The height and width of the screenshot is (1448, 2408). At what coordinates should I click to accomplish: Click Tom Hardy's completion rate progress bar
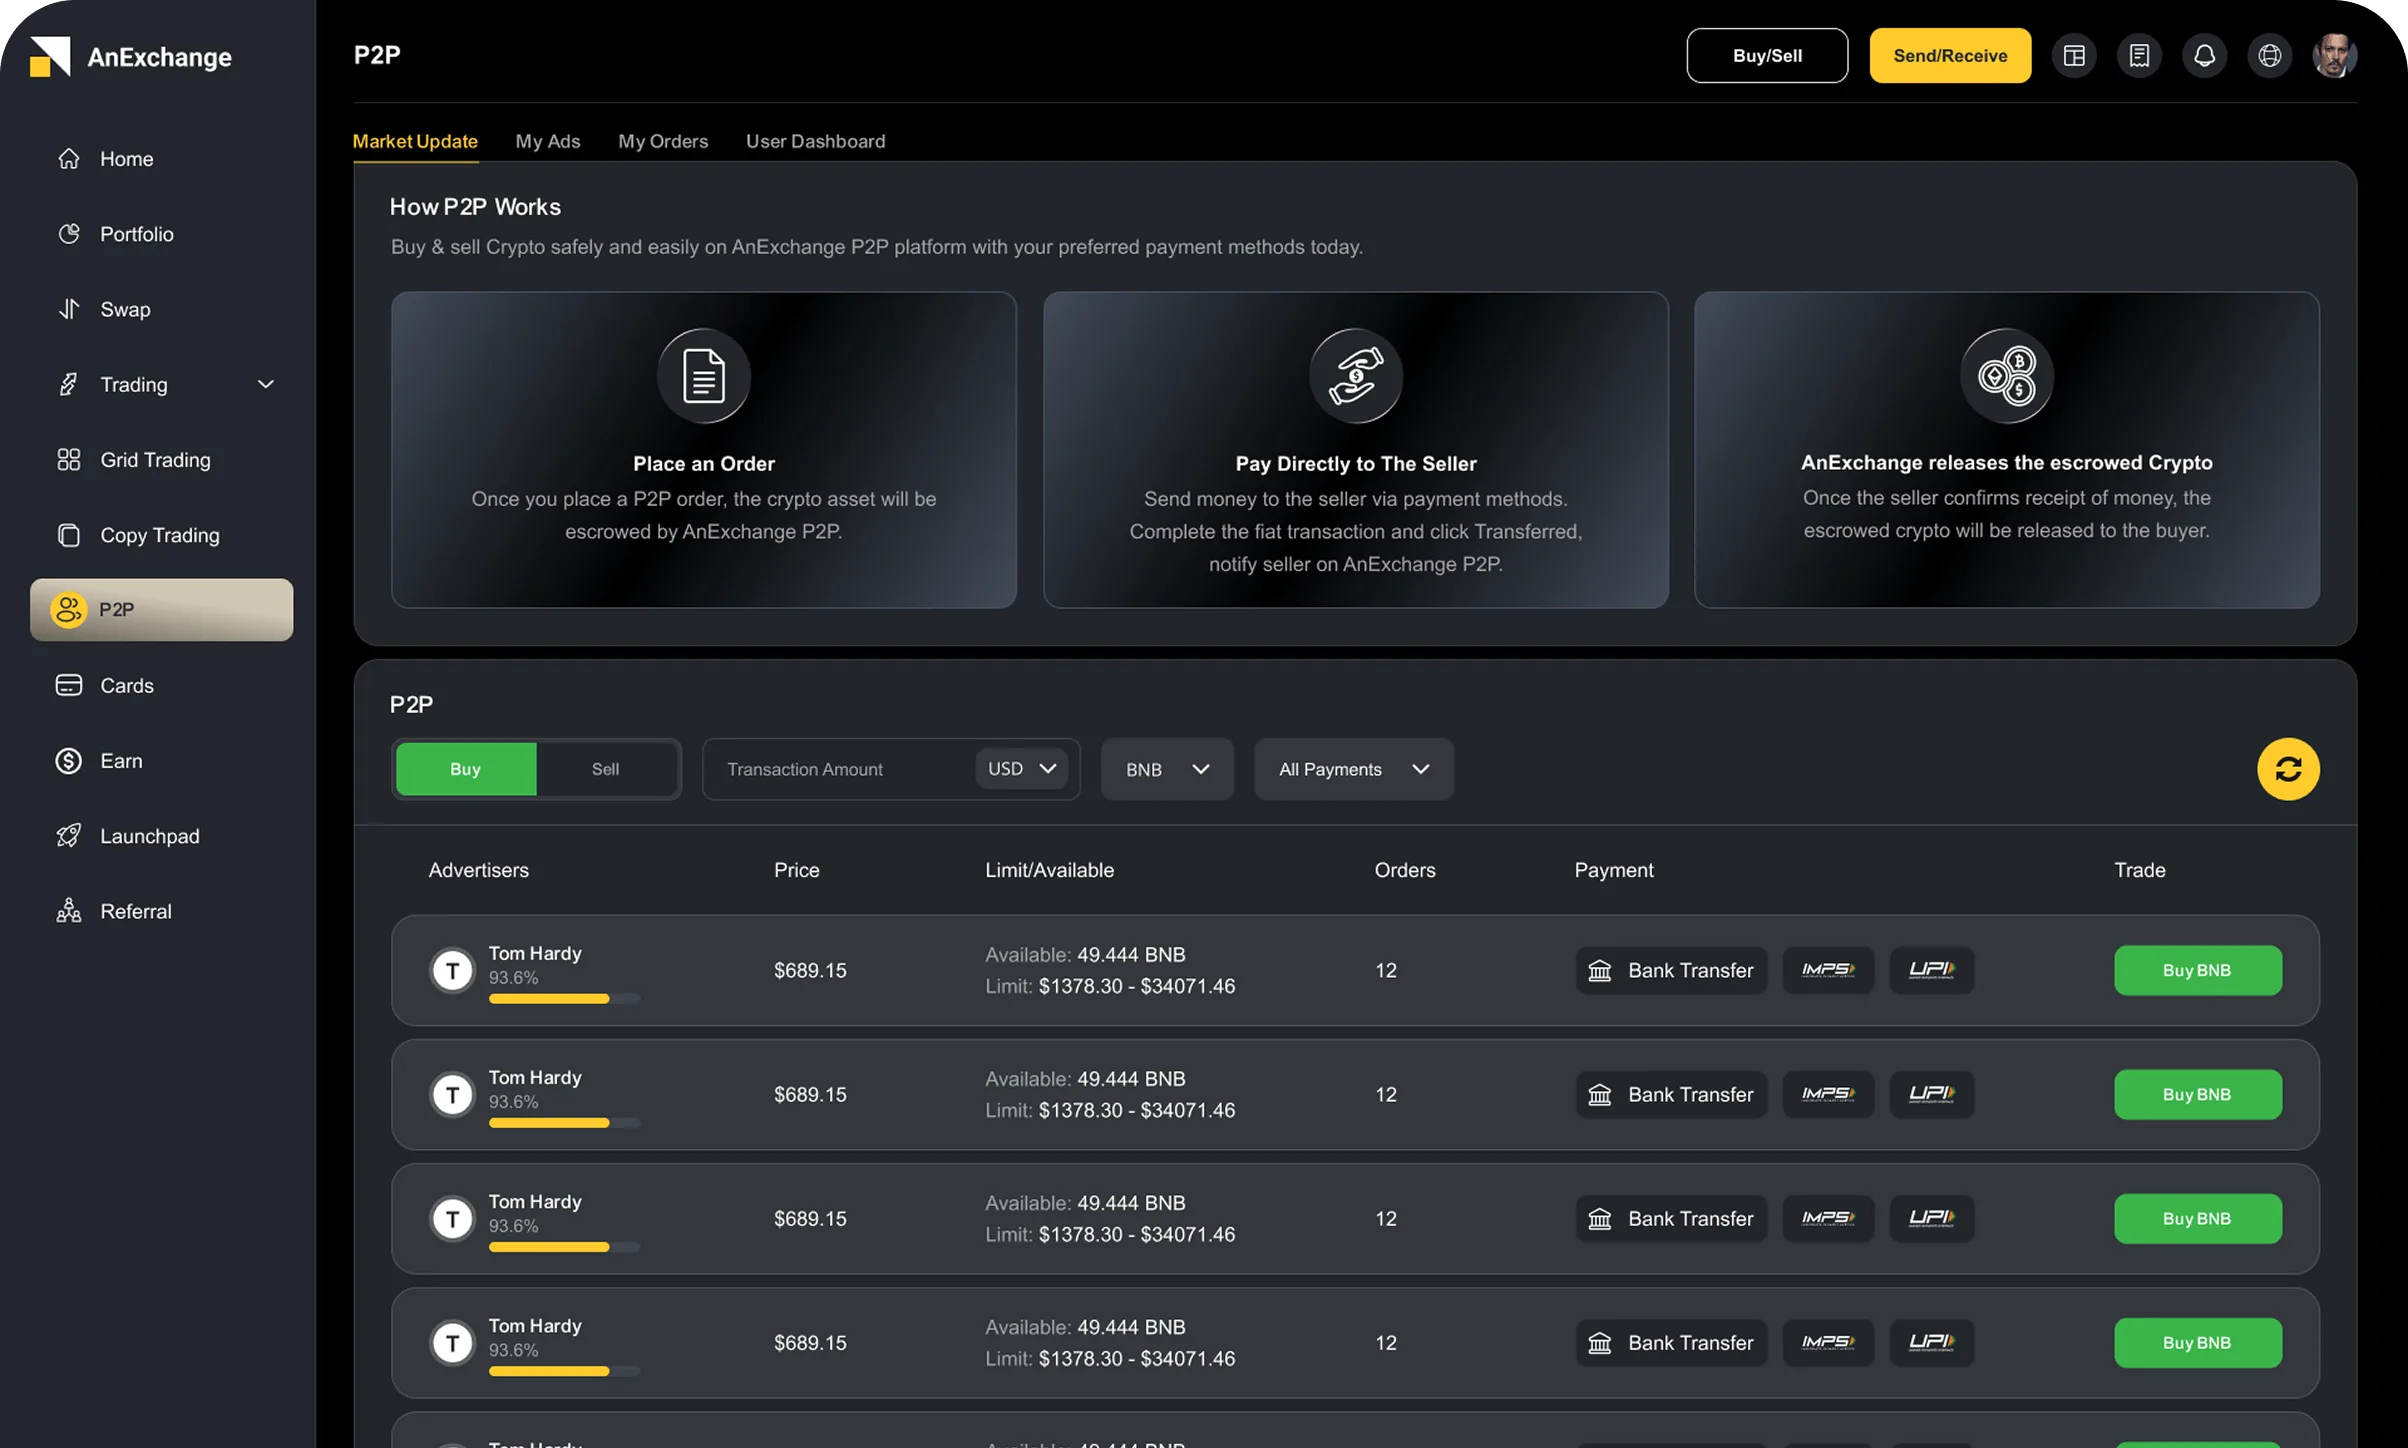coord(563,999)
